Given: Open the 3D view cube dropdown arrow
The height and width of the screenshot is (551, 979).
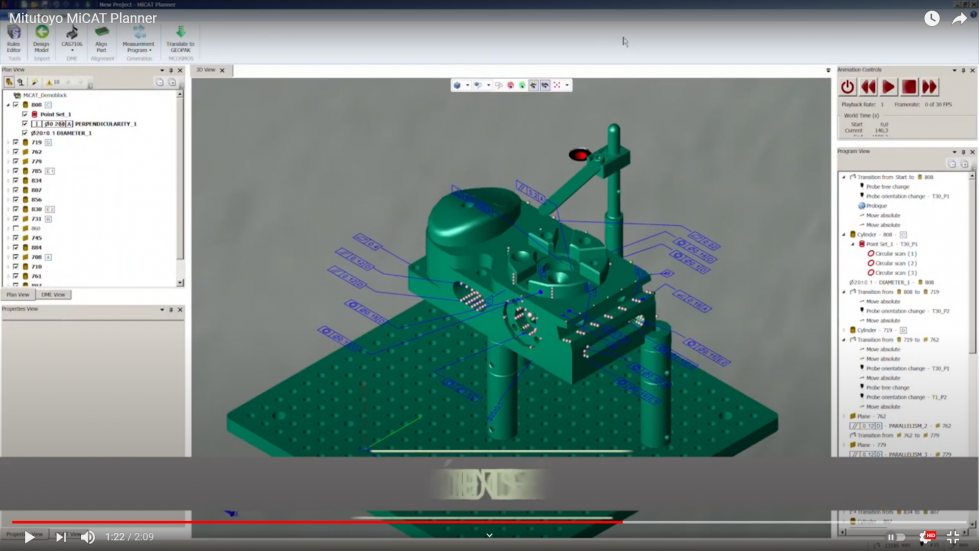Looking at the screenshot, I should pos(467,85).
